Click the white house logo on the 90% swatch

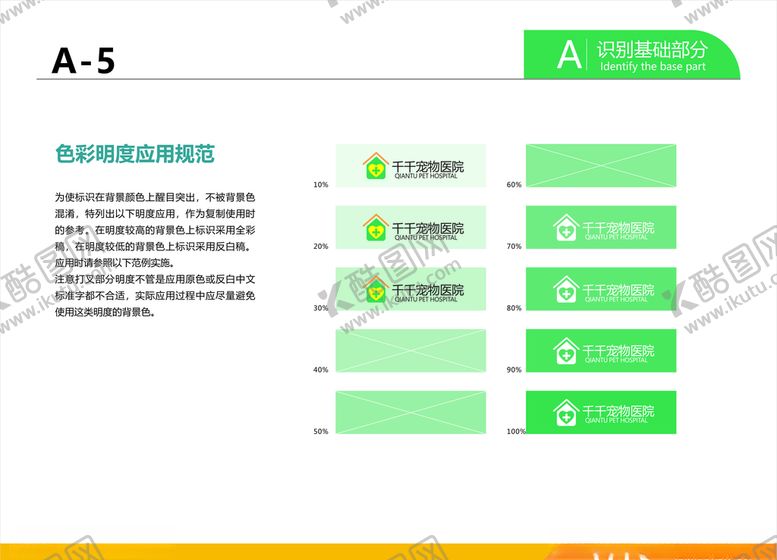click(566, 351)
